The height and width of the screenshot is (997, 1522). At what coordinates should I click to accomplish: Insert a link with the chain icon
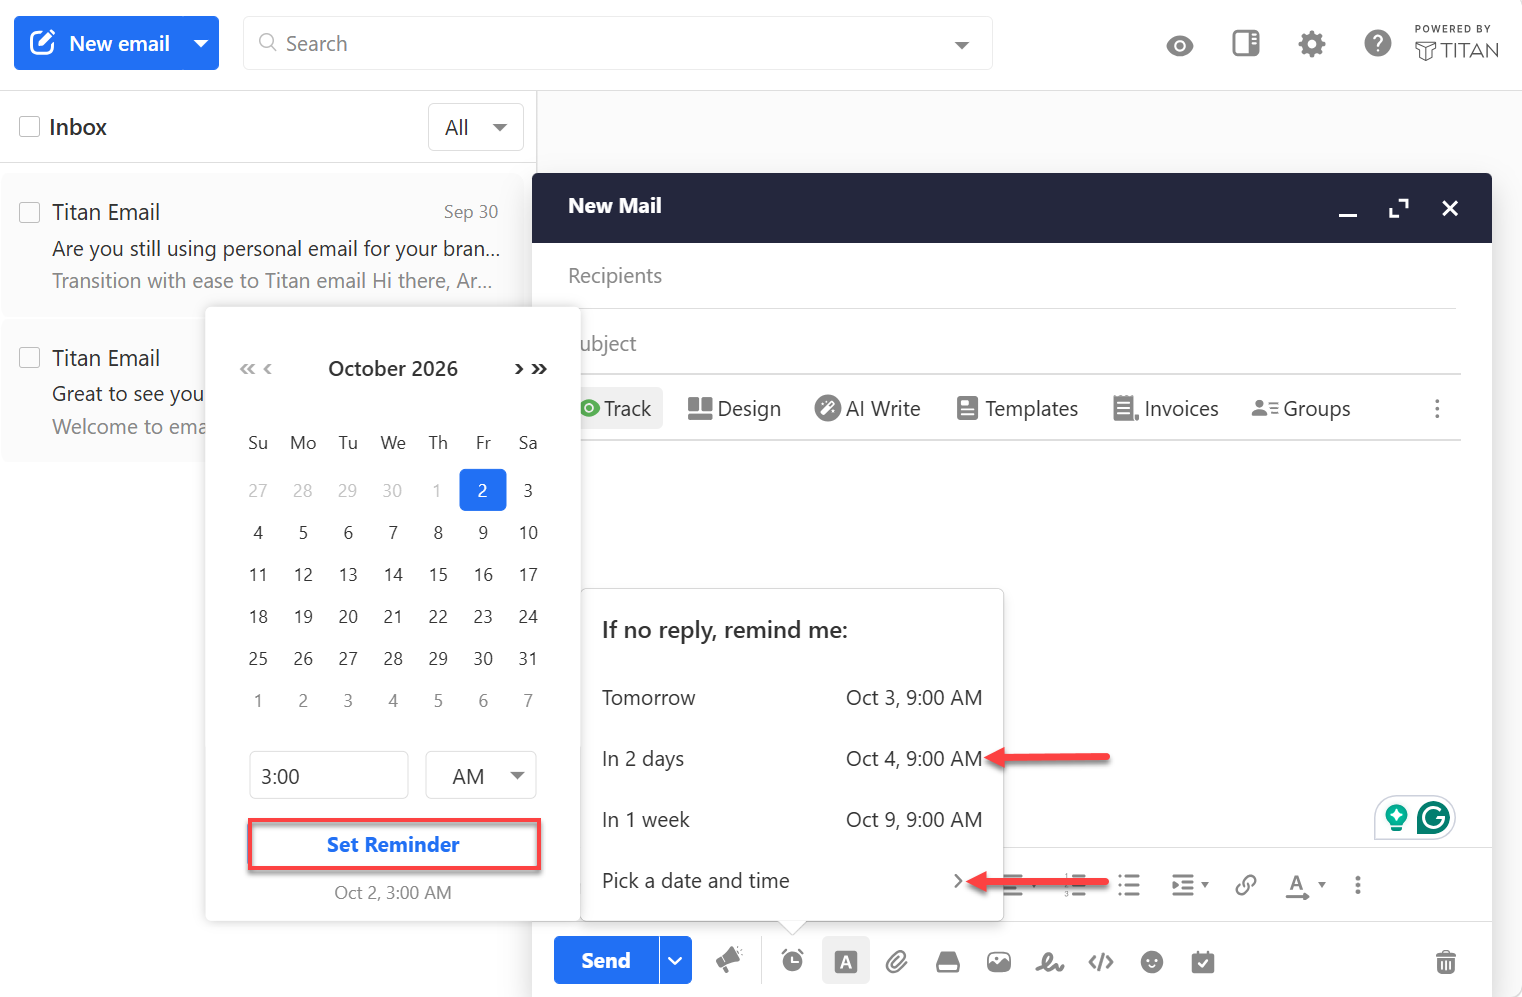coord(1245,884)
